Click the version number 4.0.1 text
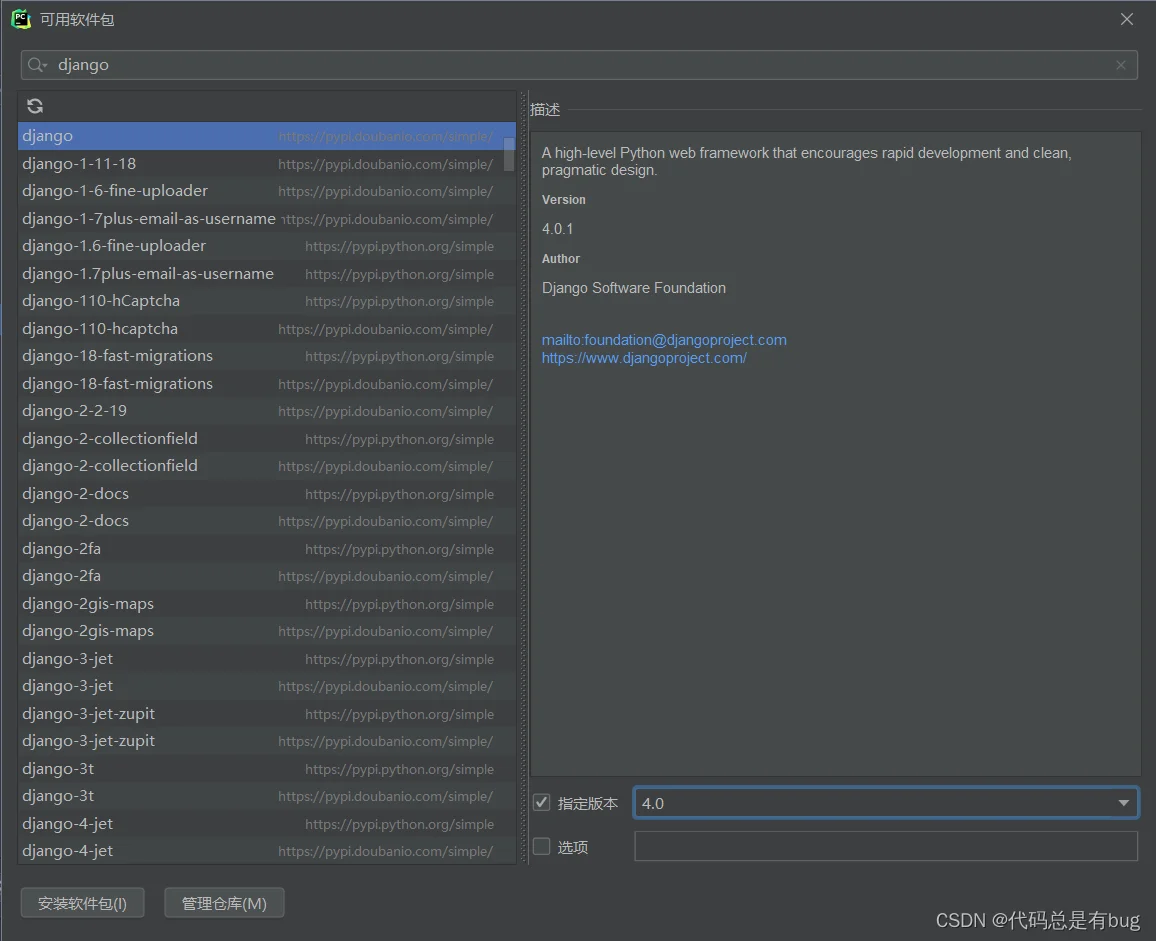The width and height of the screenshot is (1156, 941). (x=557, y=229)
